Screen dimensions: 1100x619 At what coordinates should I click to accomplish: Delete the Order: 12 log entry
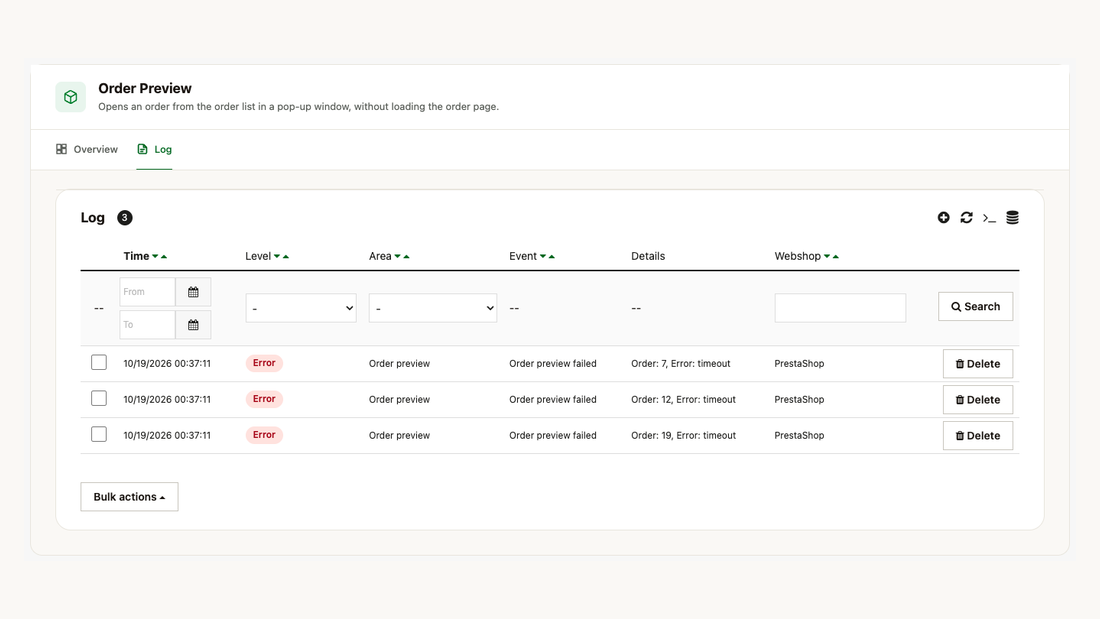pos(978,399)
